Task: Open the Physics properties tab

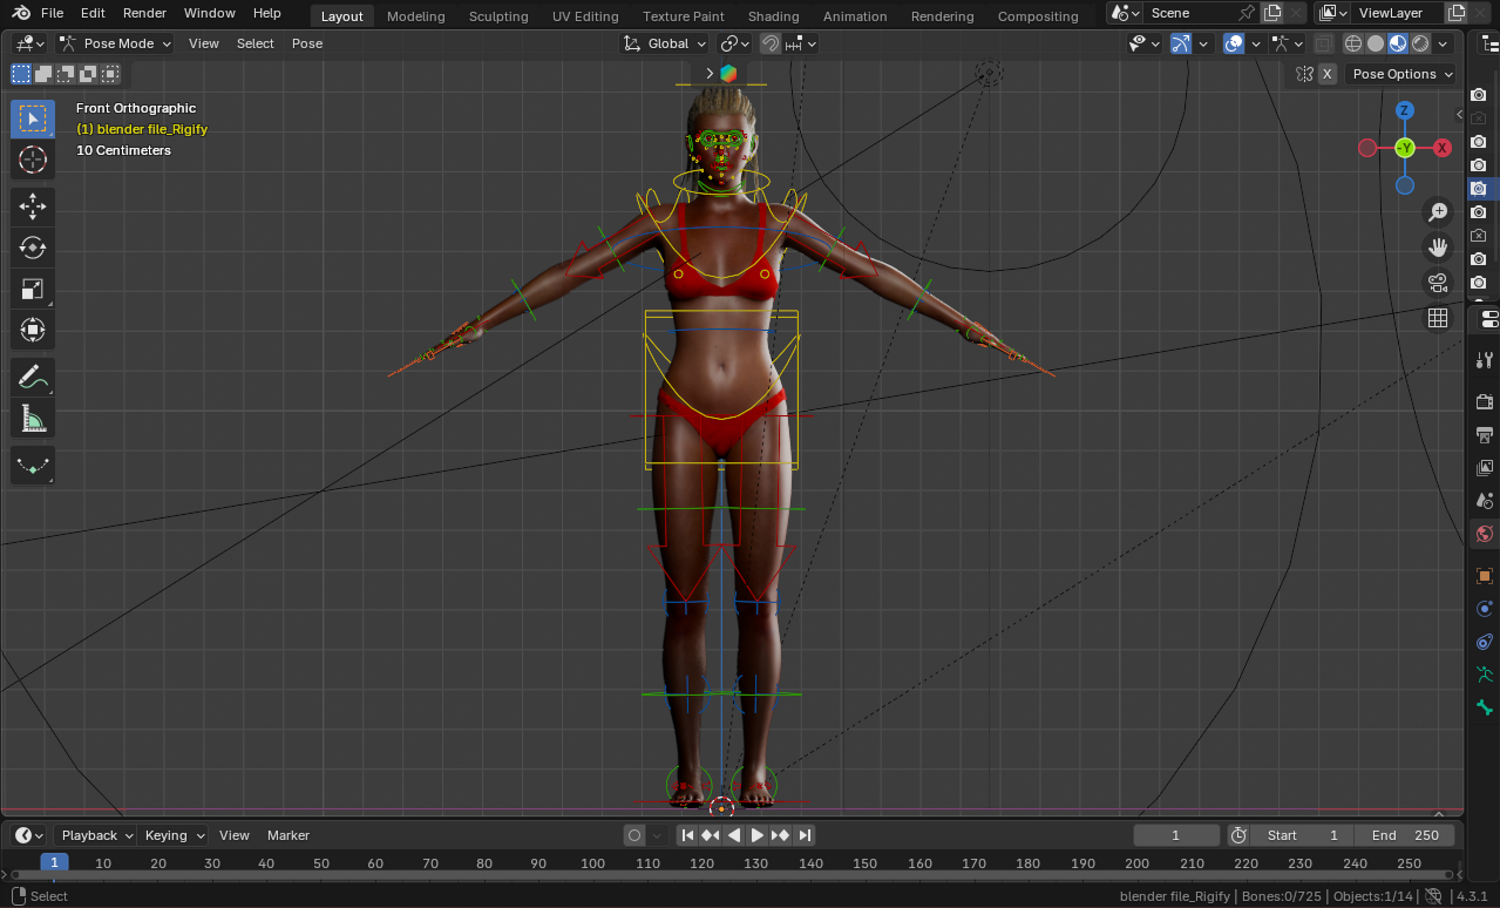Action: pyautogui.click(x=1485, y=609)
